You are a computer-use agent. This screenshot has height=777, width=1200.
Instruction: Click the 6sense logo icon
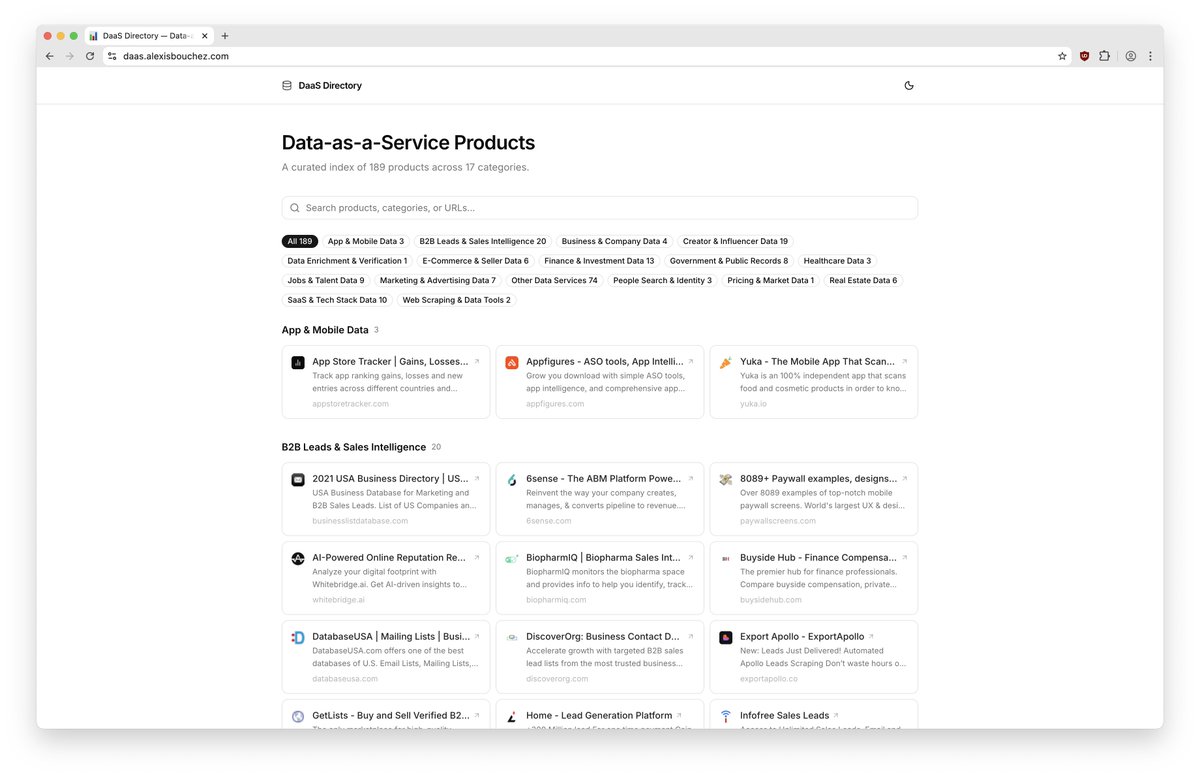click(x=512, y=479)
